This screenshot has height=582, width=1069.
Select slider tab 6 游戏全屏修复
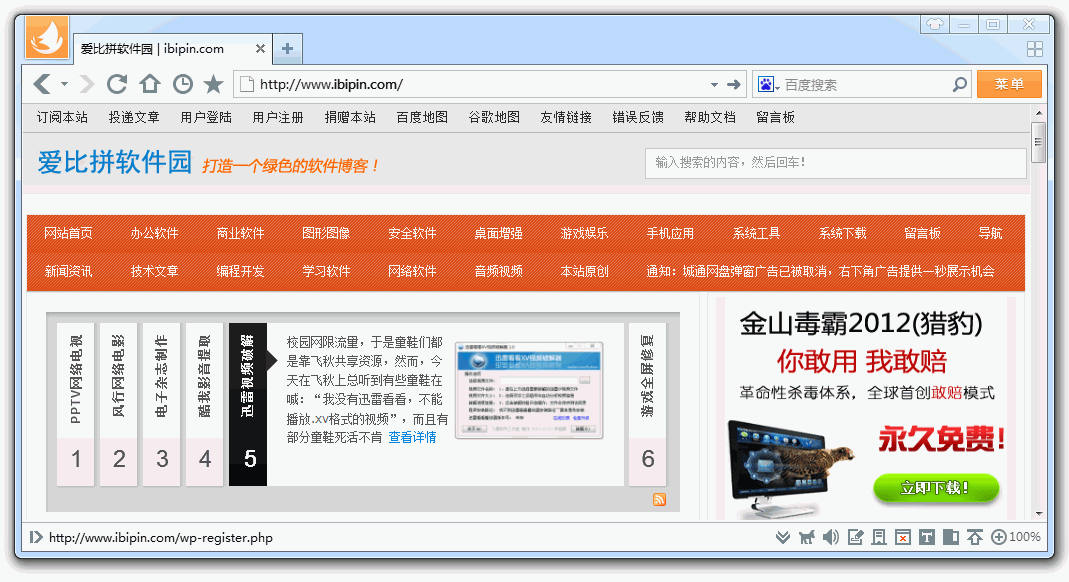(x=647, y=405)
